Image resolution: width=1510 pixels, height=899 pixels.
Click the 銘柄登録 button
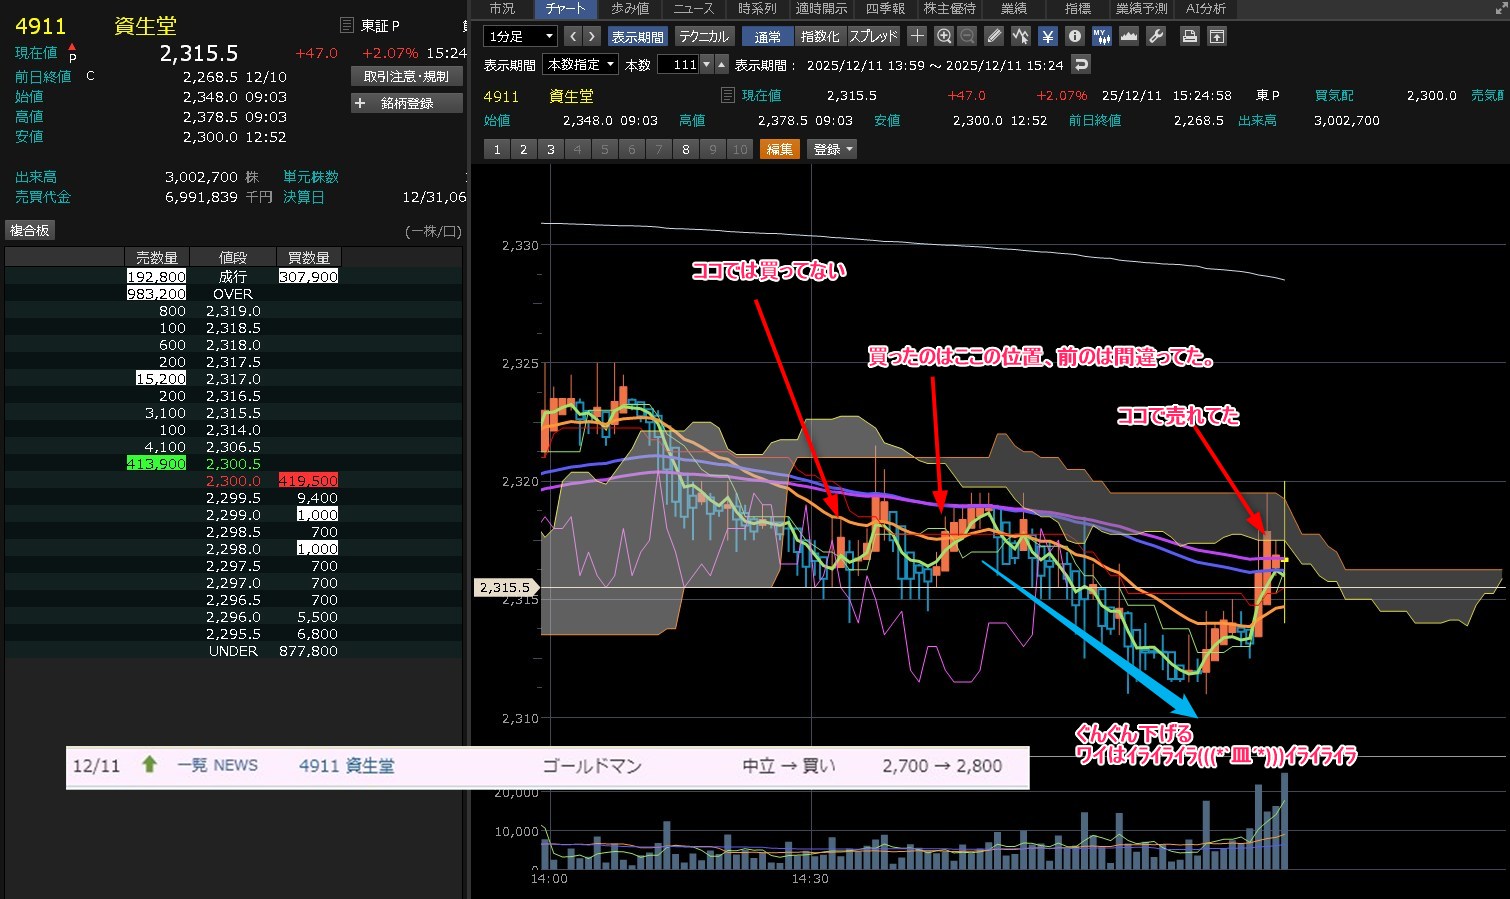[406, 103]
